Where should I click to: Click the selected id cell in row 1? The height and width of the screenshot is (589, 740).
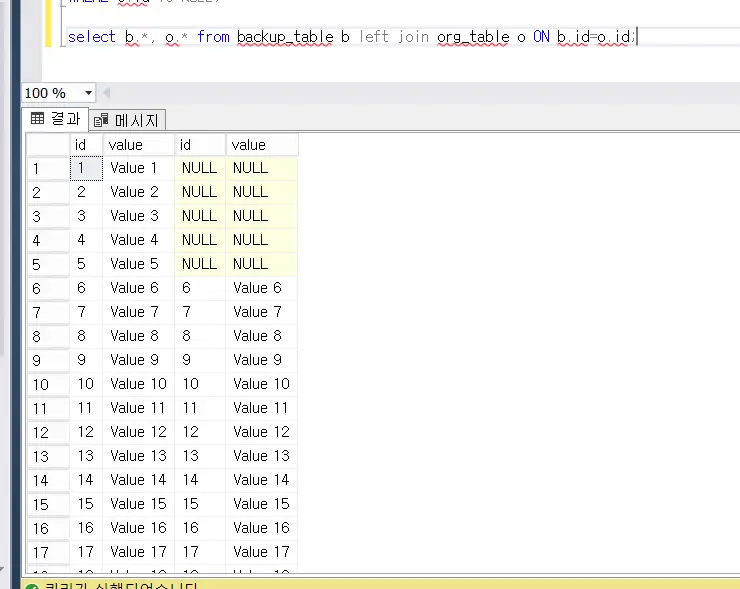86,168
